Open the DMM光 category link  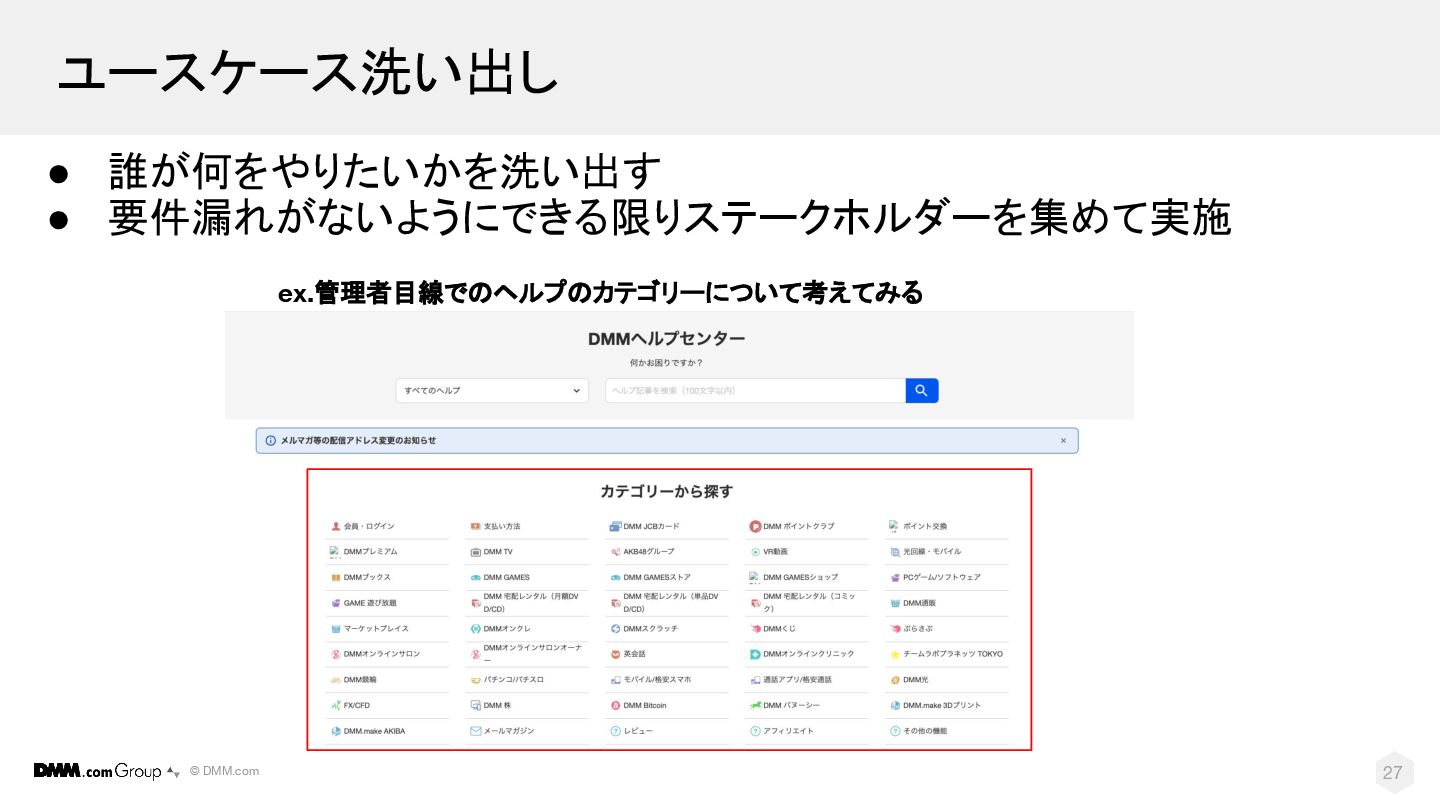click(x=916, y=680)
